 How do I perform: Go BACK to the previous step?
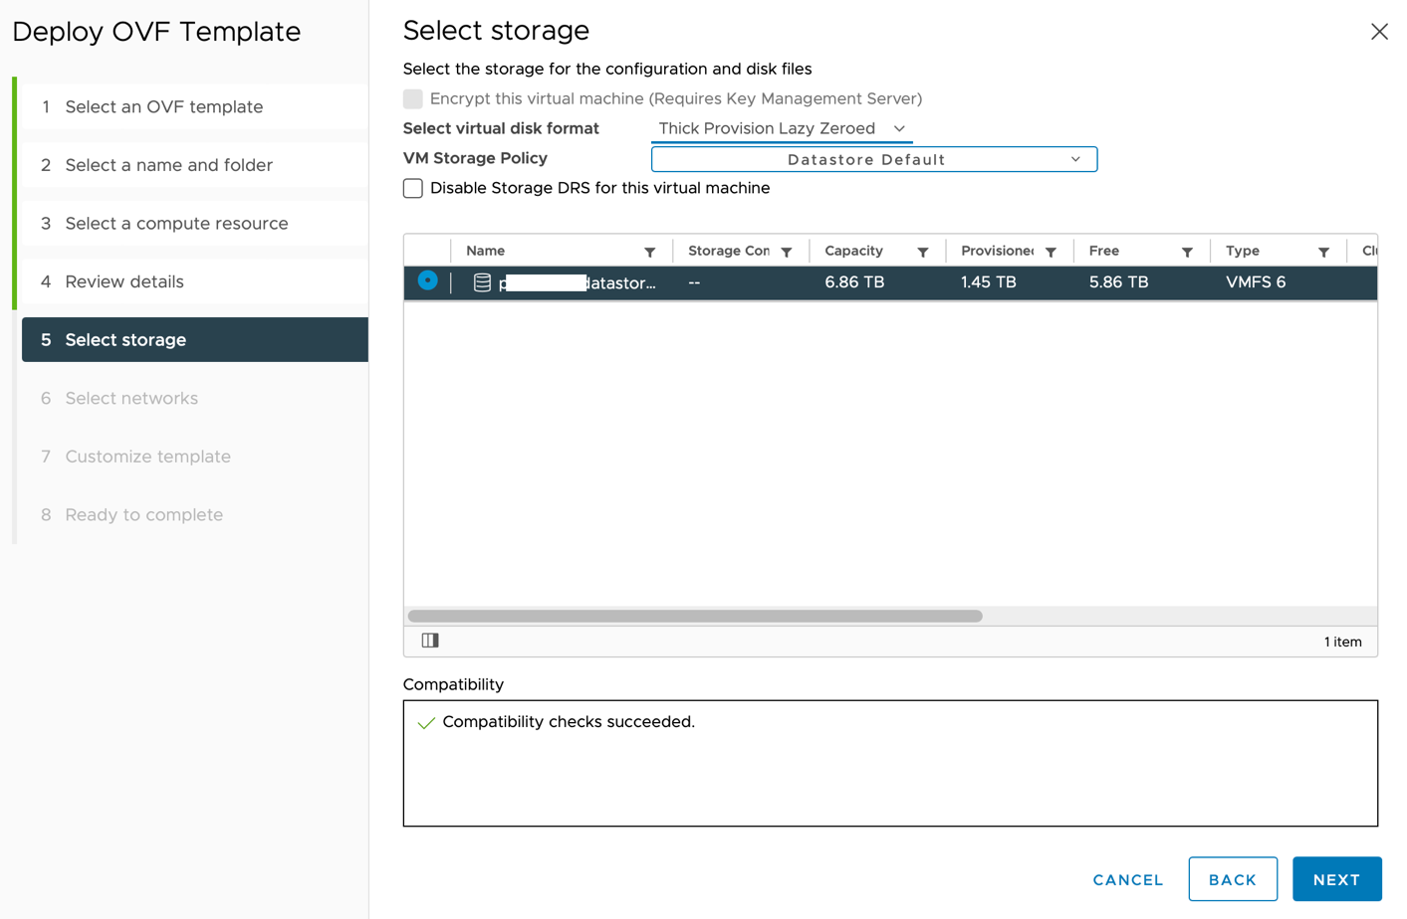pyautogui.click(x=1232, y=879)
